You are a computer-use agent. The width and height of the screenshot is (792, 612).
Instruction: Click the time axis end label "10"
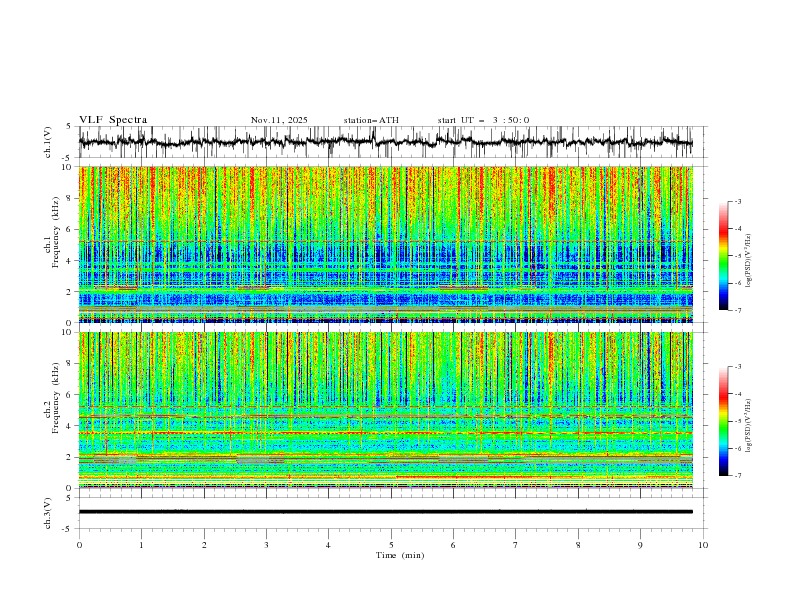tap(703, 545)
